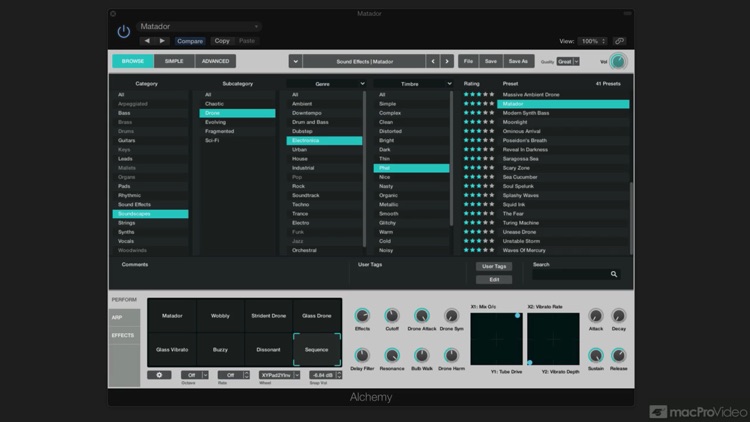Select the Glass Vibrato snapshot pad

pyautogui.click(x=172, y=350)
